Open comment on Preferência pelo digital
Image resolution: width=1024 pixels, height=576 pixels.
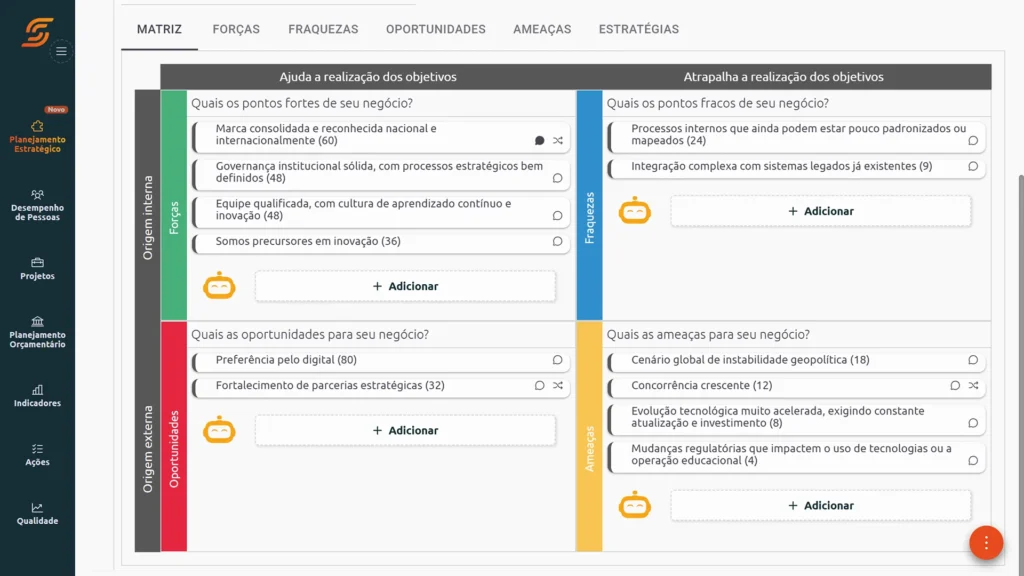(x=557, y=360)
